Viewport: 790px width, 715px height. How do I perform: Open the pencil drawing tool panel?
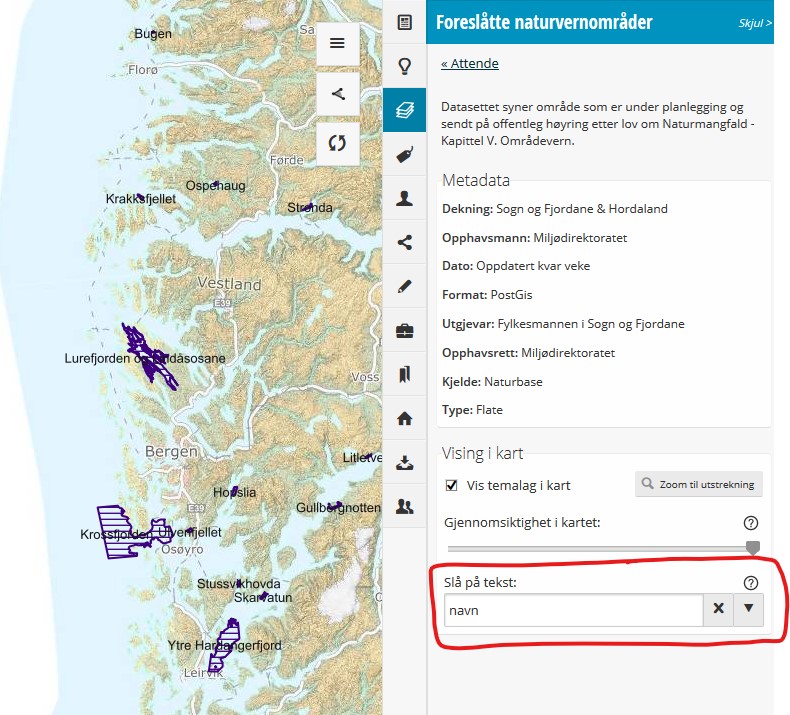[x=404, y=286]
